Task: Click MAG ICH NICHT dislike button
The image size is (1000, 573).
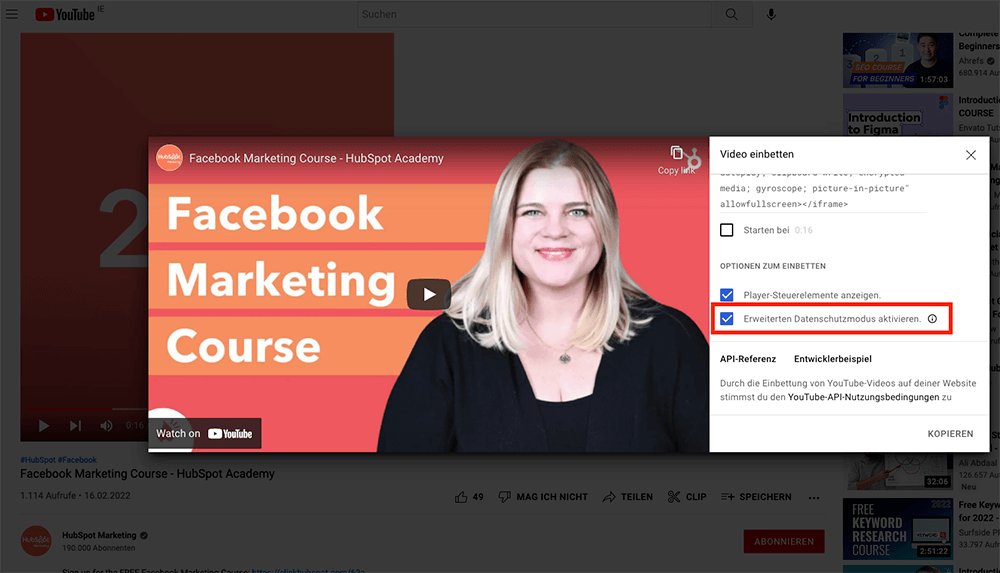Action: tap(543, 497)
